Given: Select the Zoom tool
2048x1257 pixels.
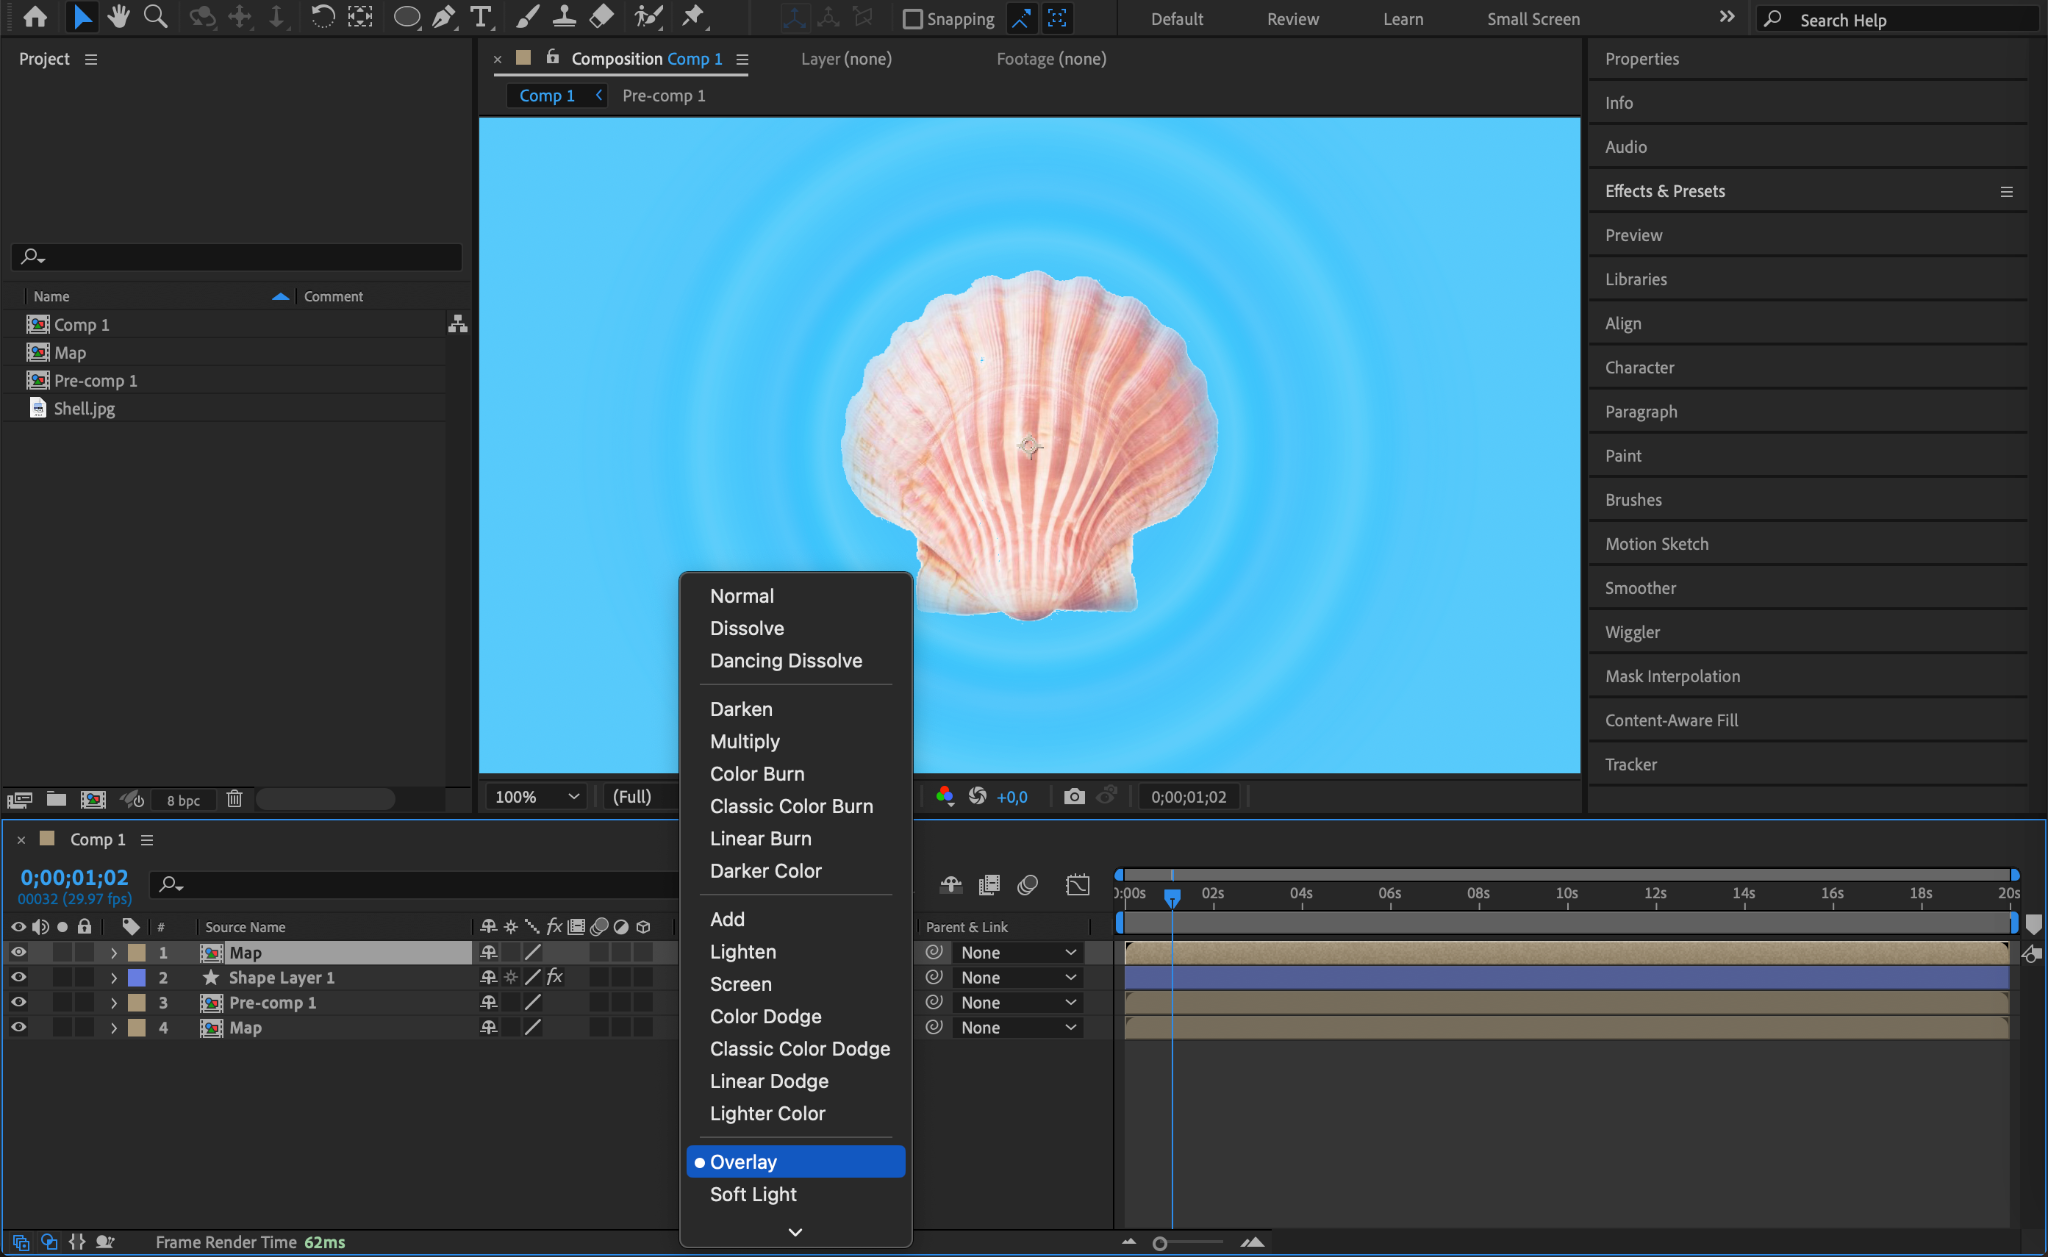Looking at the screenshot, I should 155,17.
